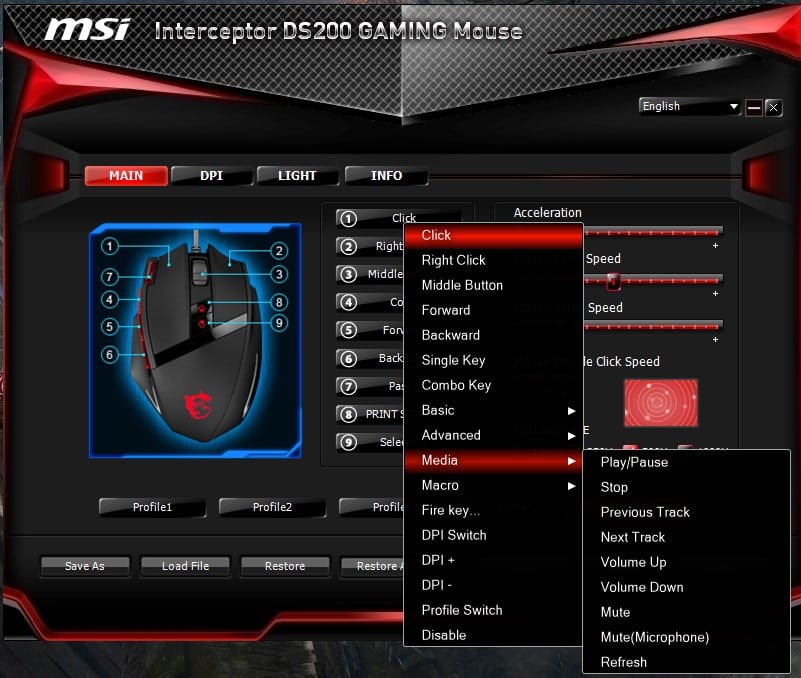This screenshot has height=678, width=801.
Task: Switch to the DPI tab
Action: point(211,176)
